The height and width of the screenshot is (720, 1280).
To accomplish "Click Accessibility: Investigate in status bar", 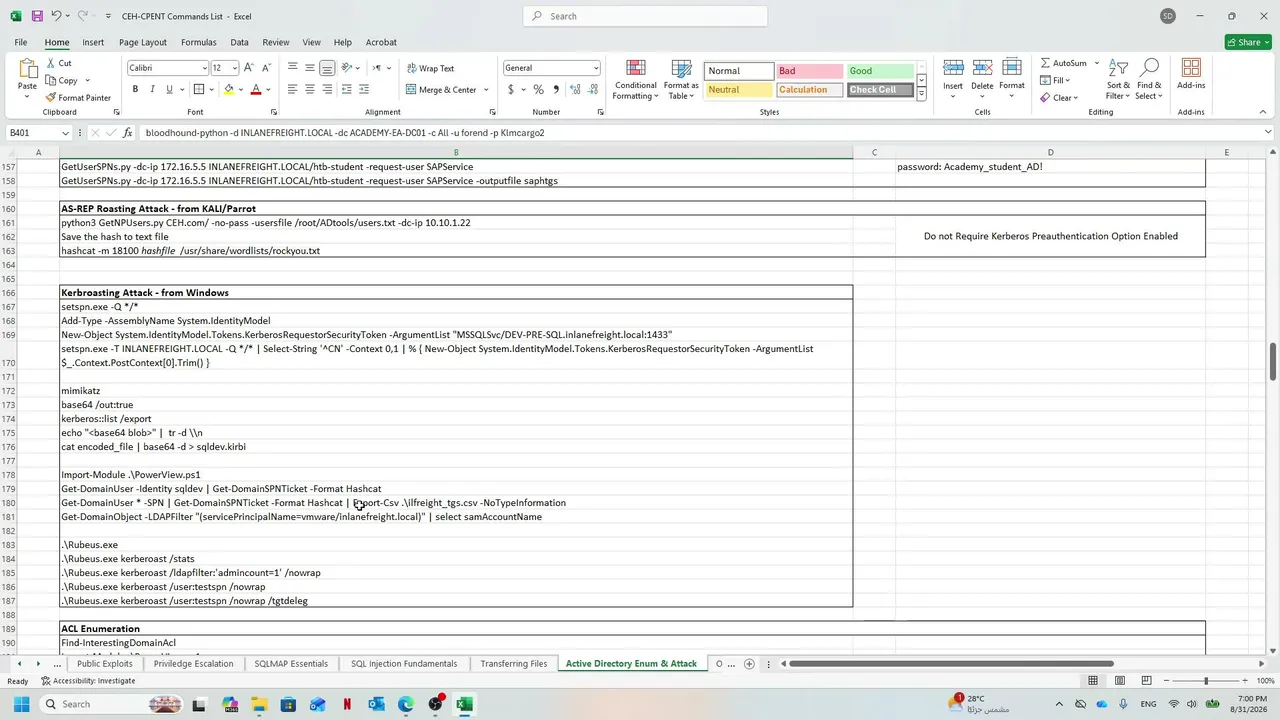I will [88, 681].
